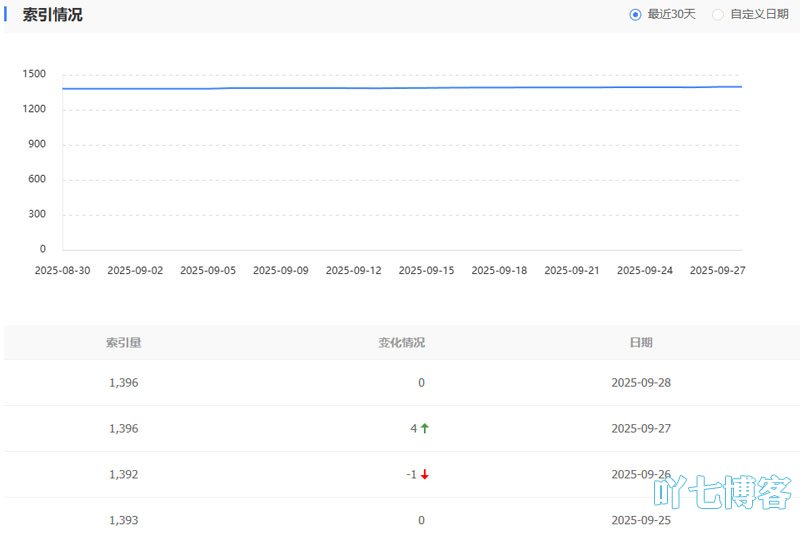Click the blue index trend line

[x=400, y=88]
